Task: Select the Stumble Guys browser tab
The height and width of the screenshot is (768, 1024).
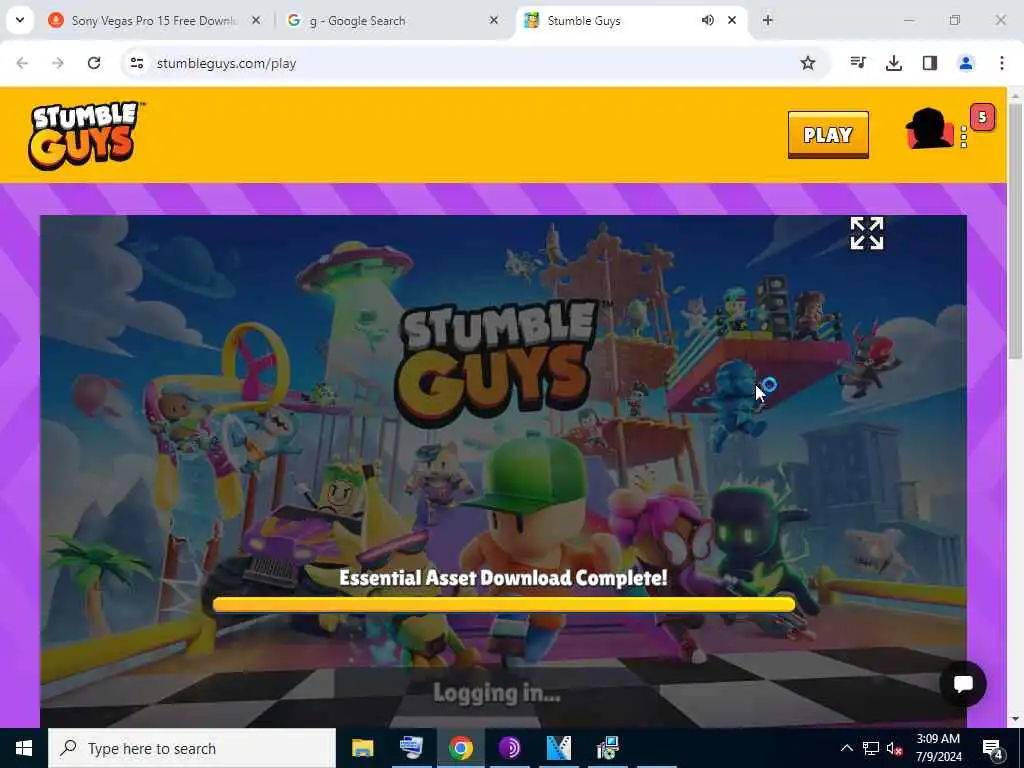Action: (614, 21)
